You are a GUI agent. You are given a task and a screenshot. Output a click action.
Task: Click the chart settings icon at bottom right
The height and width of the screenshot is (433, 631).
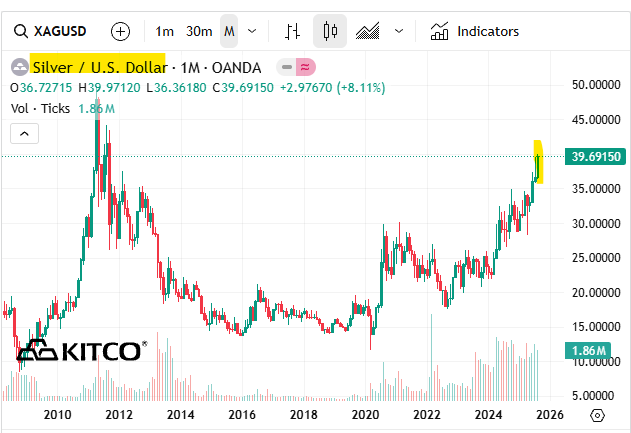coord(597,415)
